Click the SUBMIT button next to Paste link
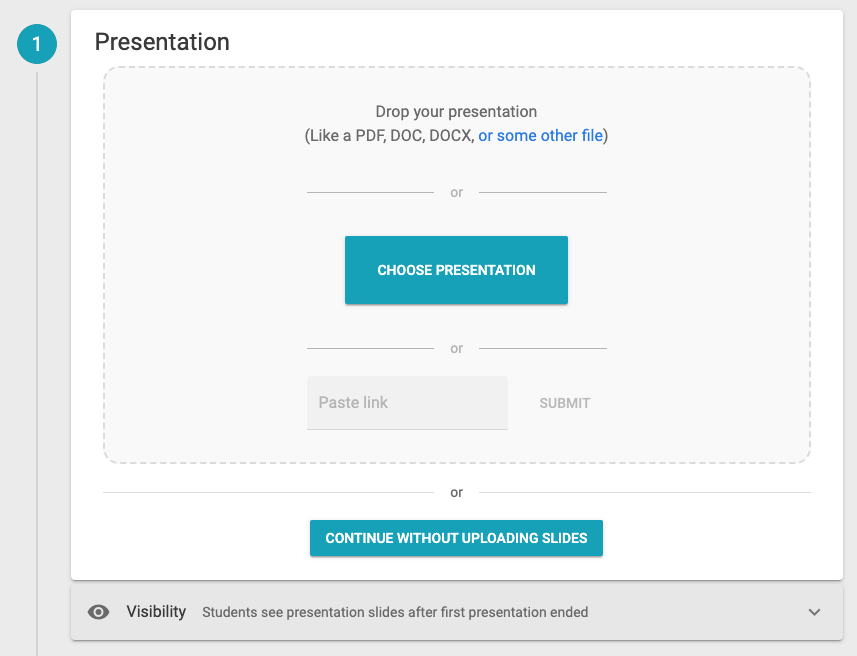This screenshot has height=656, width=857. 565,403
